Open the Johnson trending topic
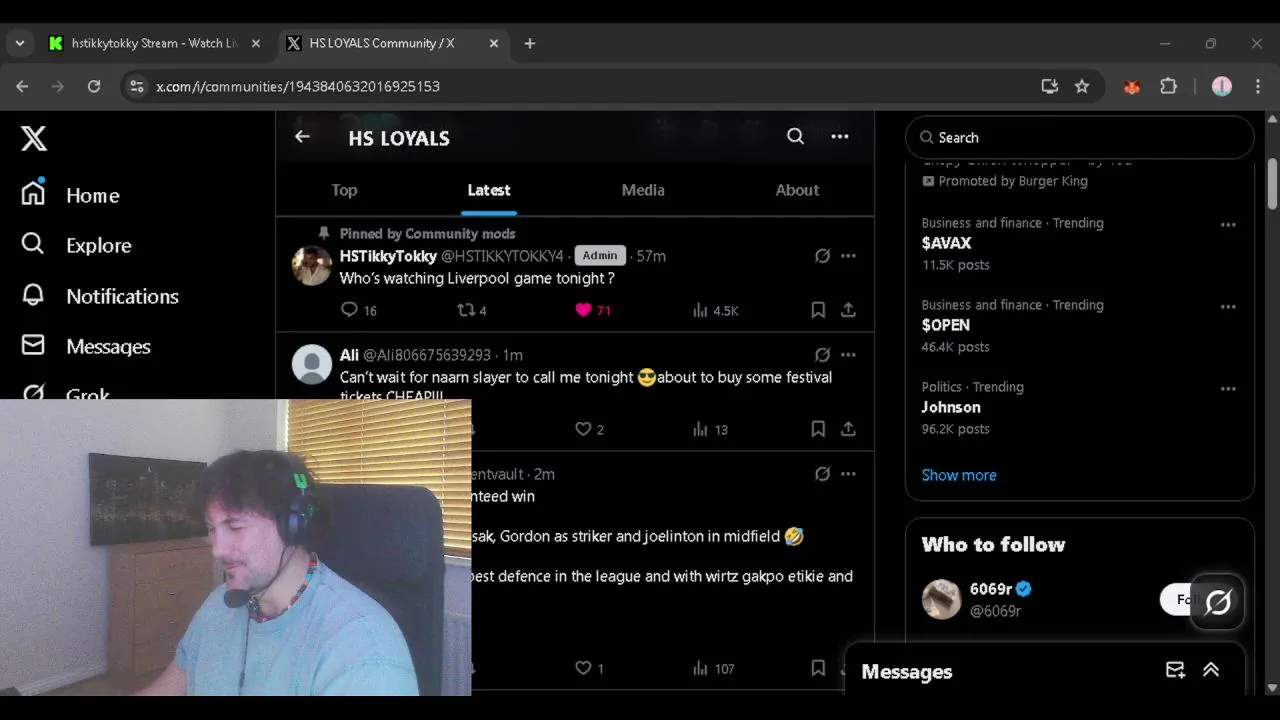Screen dimensions: 1280x720 pyautogui.click(x=951, y=407)
